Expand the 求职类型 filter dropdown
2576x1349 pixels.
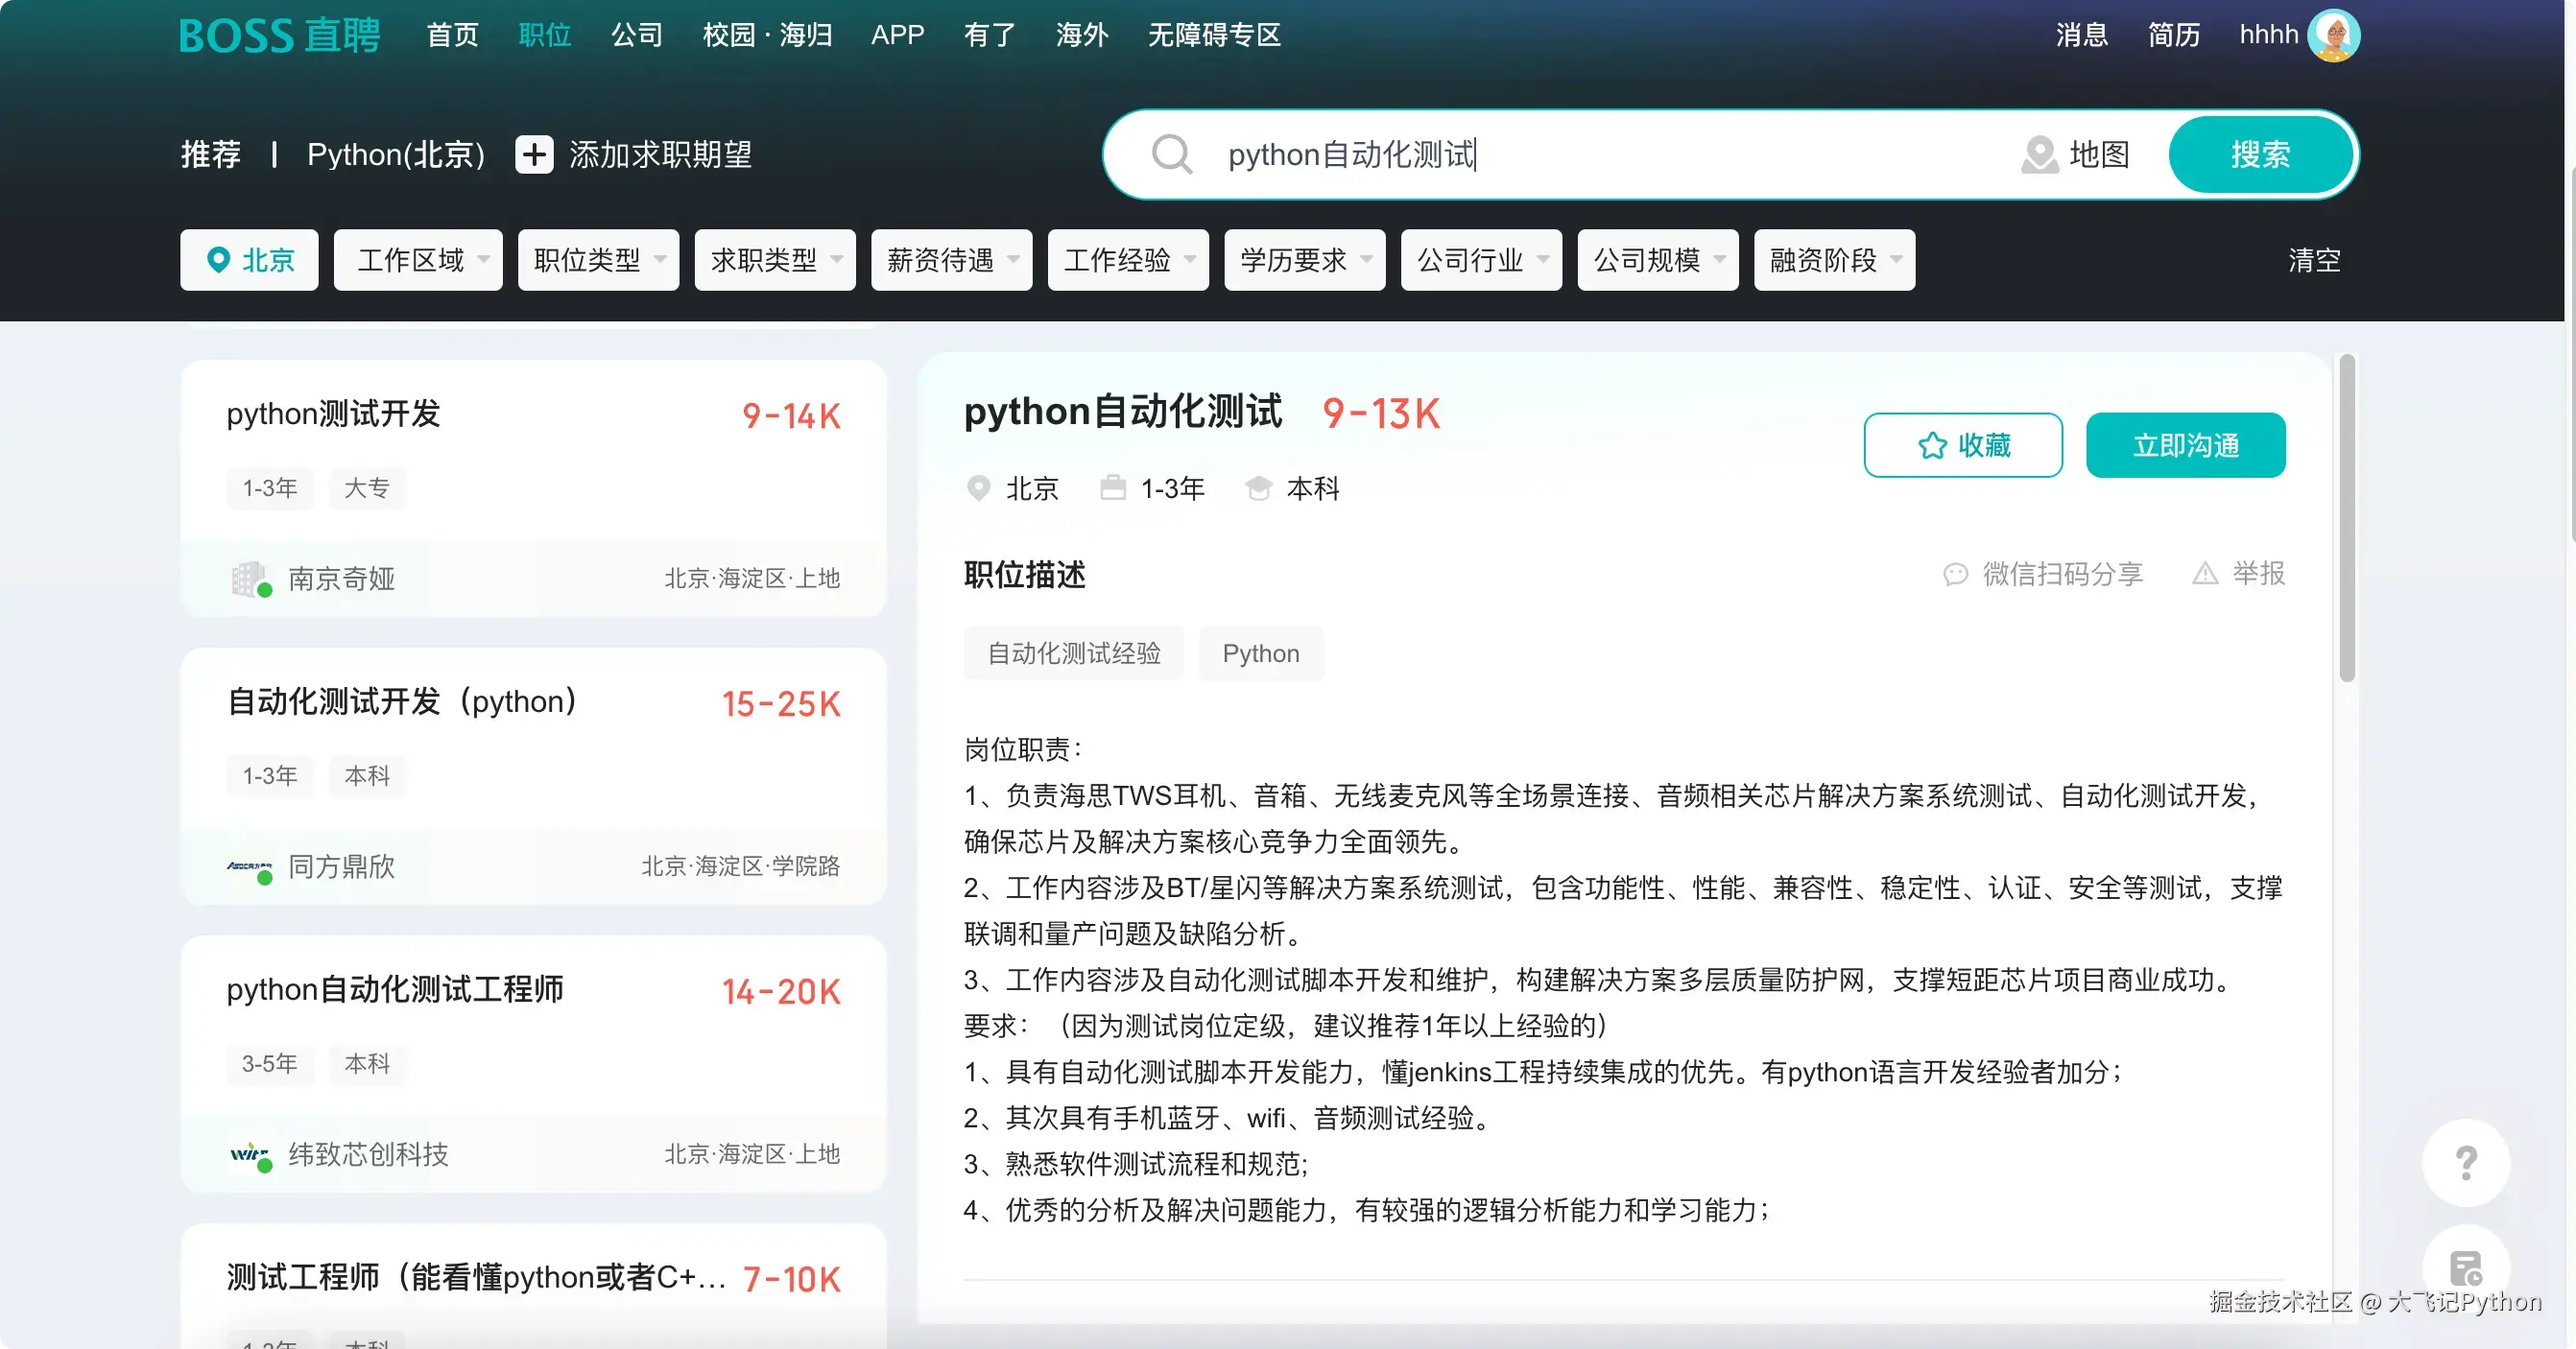point(775,260)
